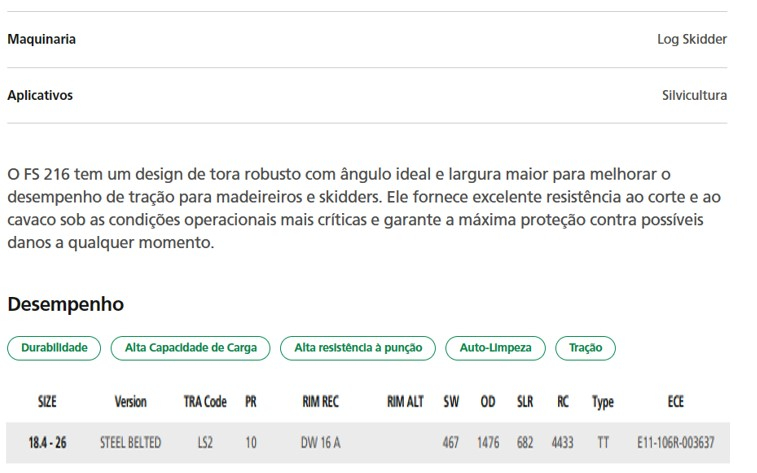Viewport: 757px width, 473px height.
Task: Click the RIM ALT column header
Action: [x=405, y=402]
